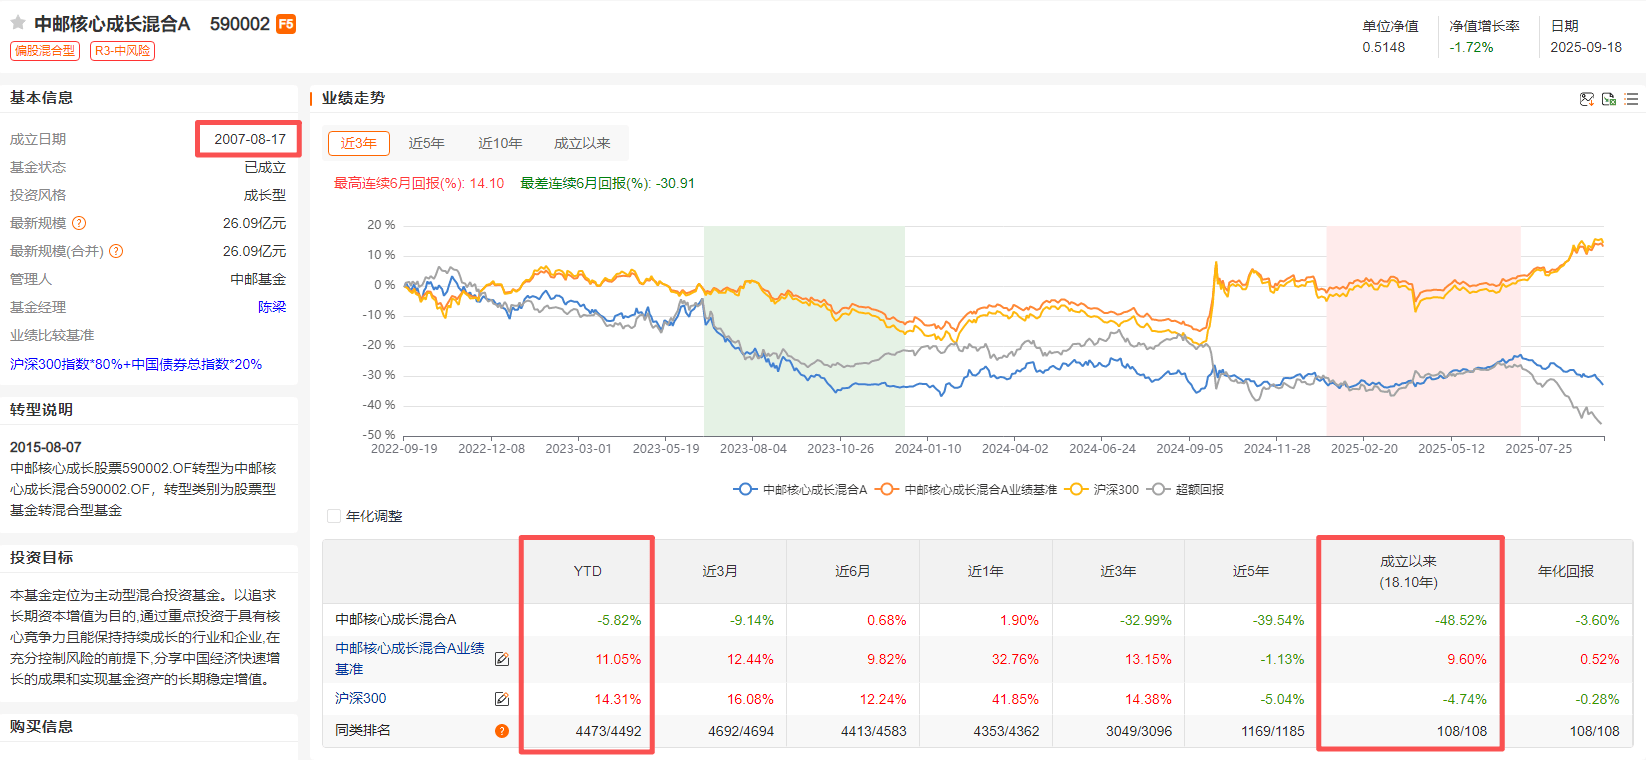Open help icon beside 最新规模
1646x760 pixels.
point(79,223)
